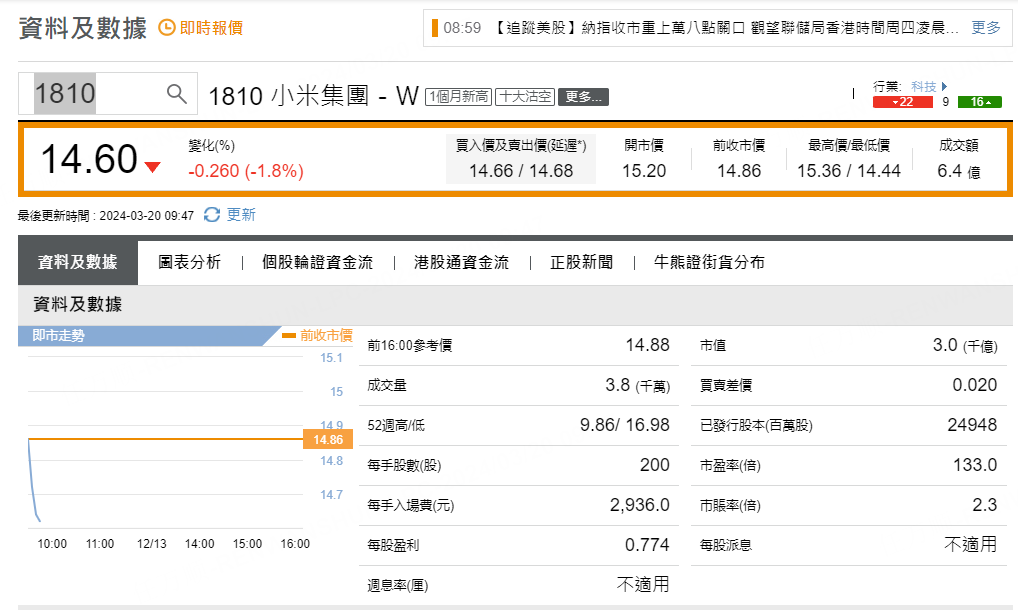1018x610 pixels.
Task: Click the 週息率(厘) label
Action: pyautogui.click(x=397, y=585)
